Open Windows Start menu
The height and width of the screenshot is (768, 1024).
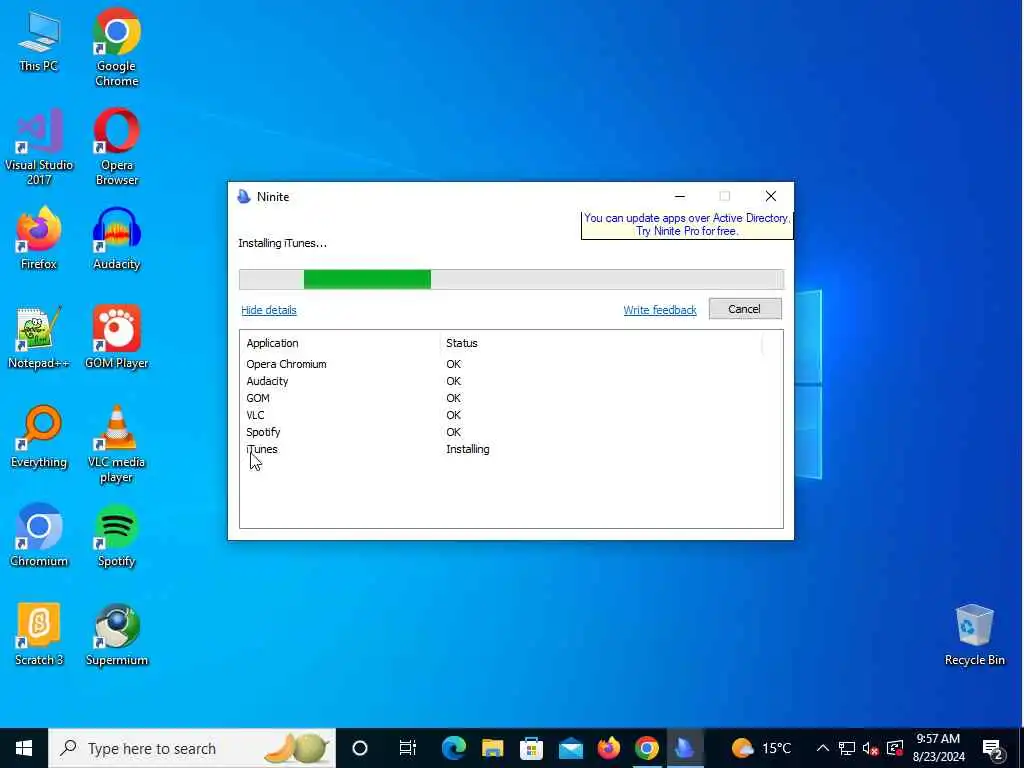[x=24, y=748]
